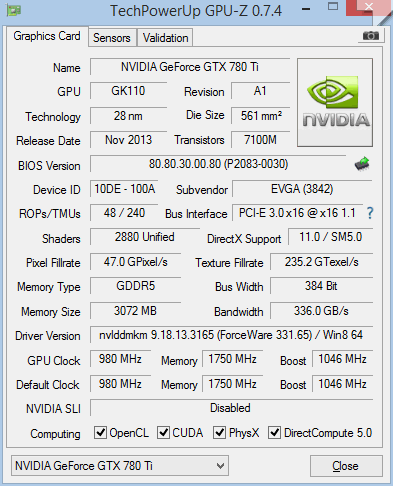This screenshot has width=393, height=486.
Task: Click the Bus Width field 384 Bit
Action: [x=321, y=286]
